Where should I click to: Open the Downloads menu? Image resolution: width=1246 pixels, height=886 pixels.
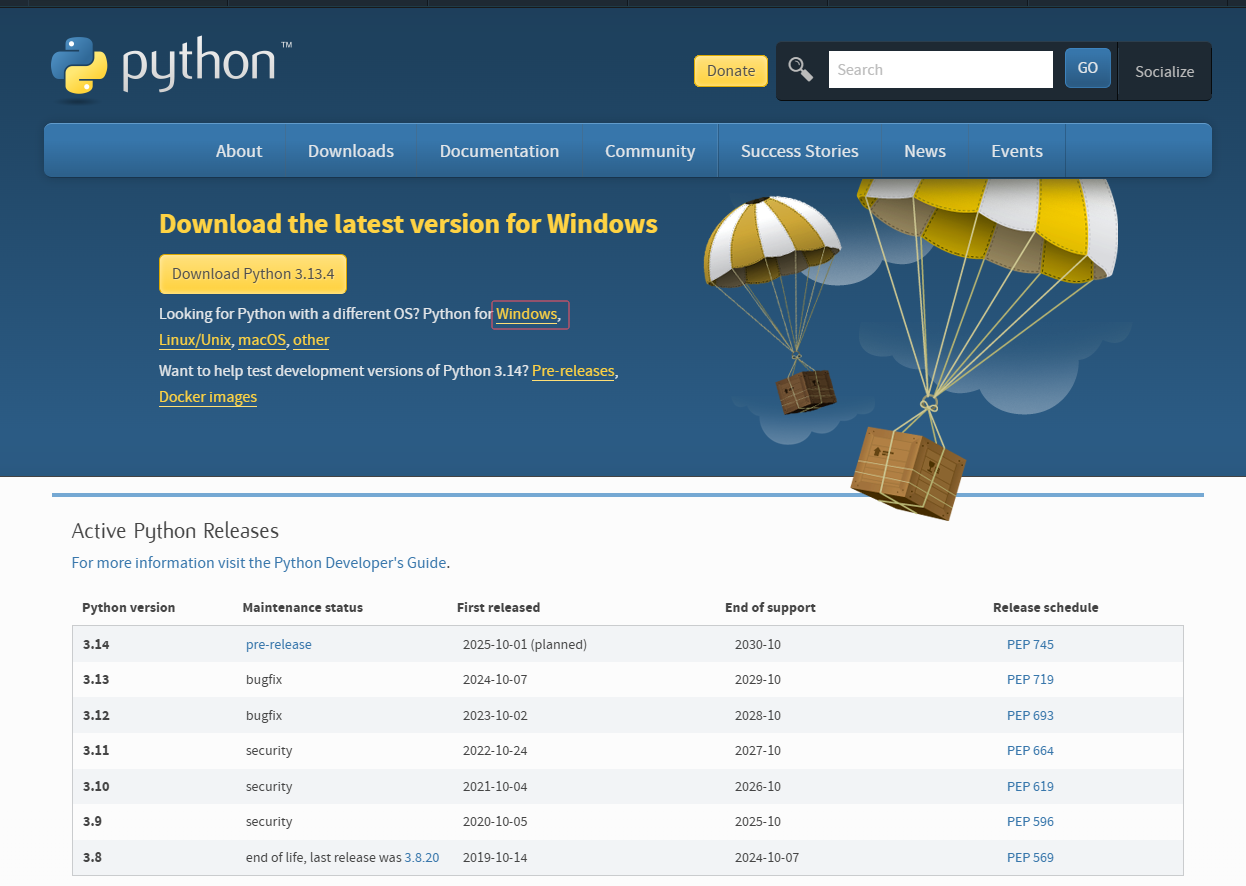tap(351, 151)
